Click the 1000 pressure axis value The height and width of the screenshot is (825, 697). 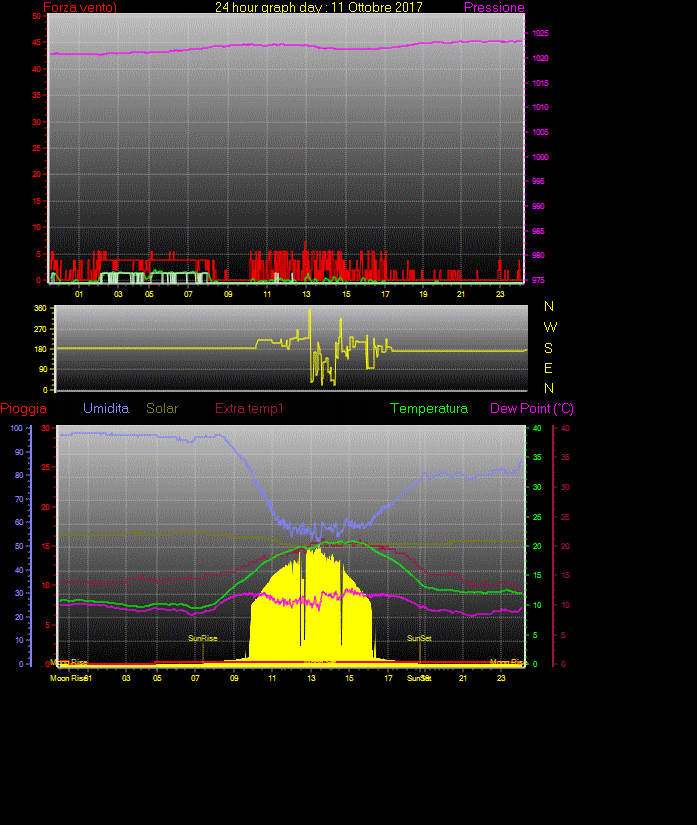[540, 157]
